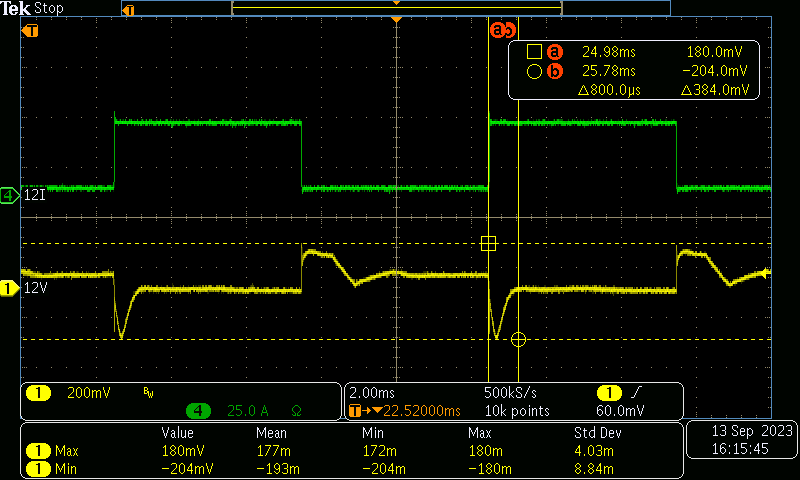Click the 60.0mV trigger level readout
The image size is (800, 480).
coord(622,410)
